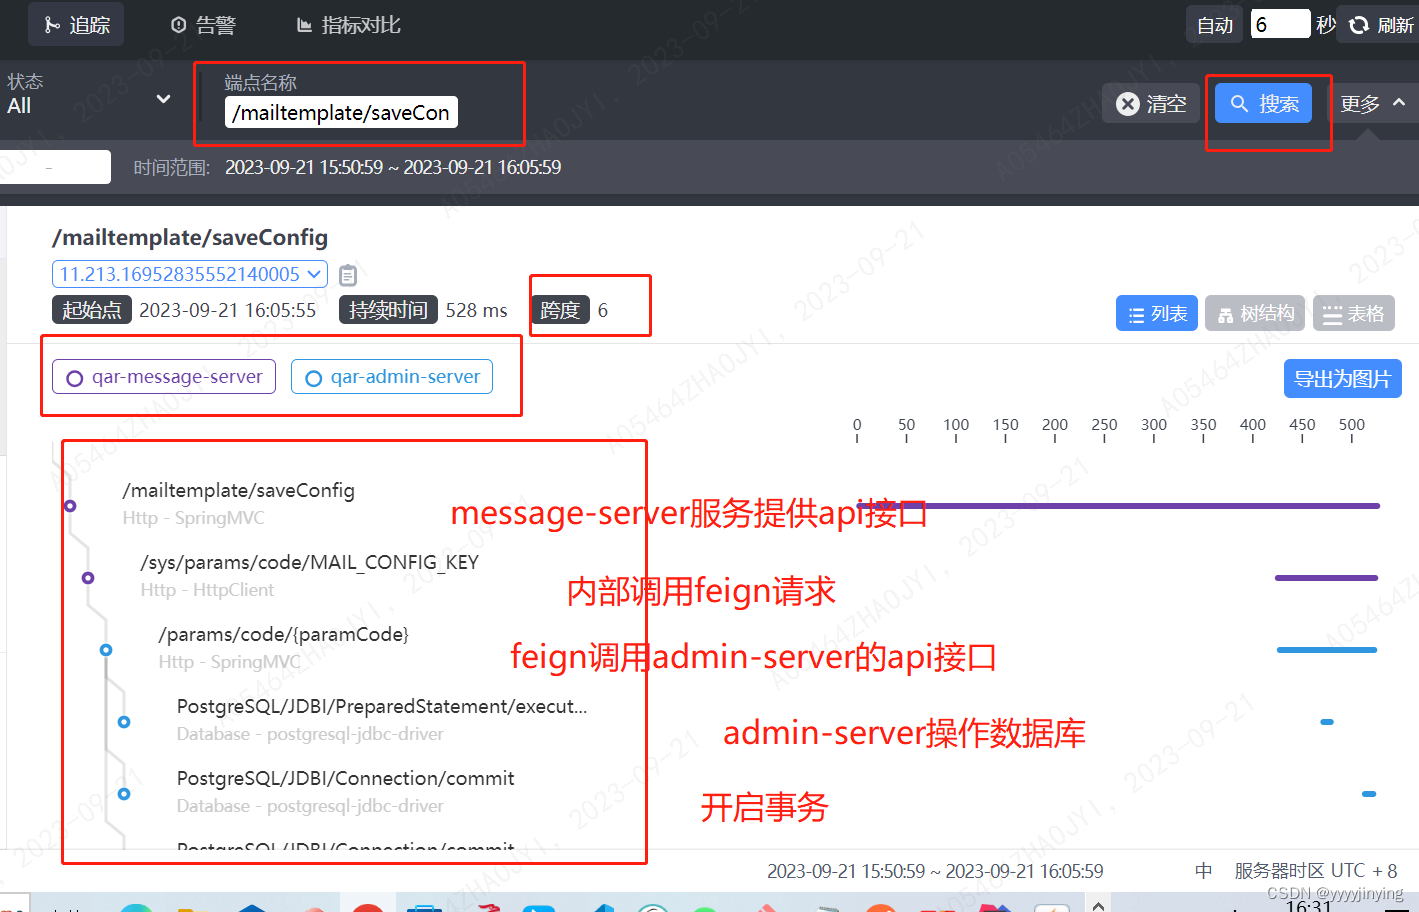This screenshot has height=912, width=1419.
Task: Copy the trace ID with clipboard icon
Action: click(348, 275)
